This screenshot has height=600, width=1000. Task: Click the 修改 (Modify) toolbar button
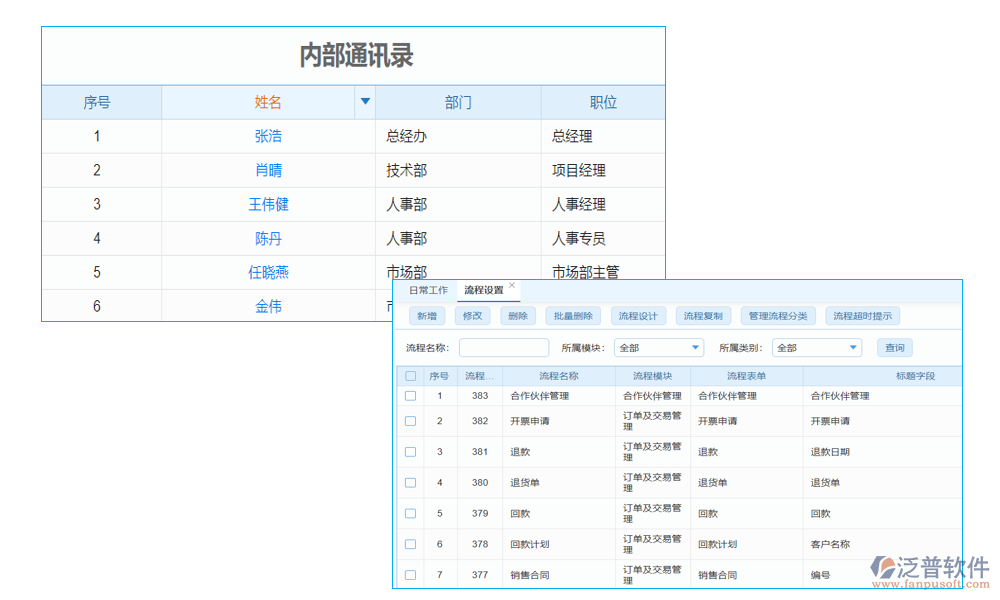point(471,315)
